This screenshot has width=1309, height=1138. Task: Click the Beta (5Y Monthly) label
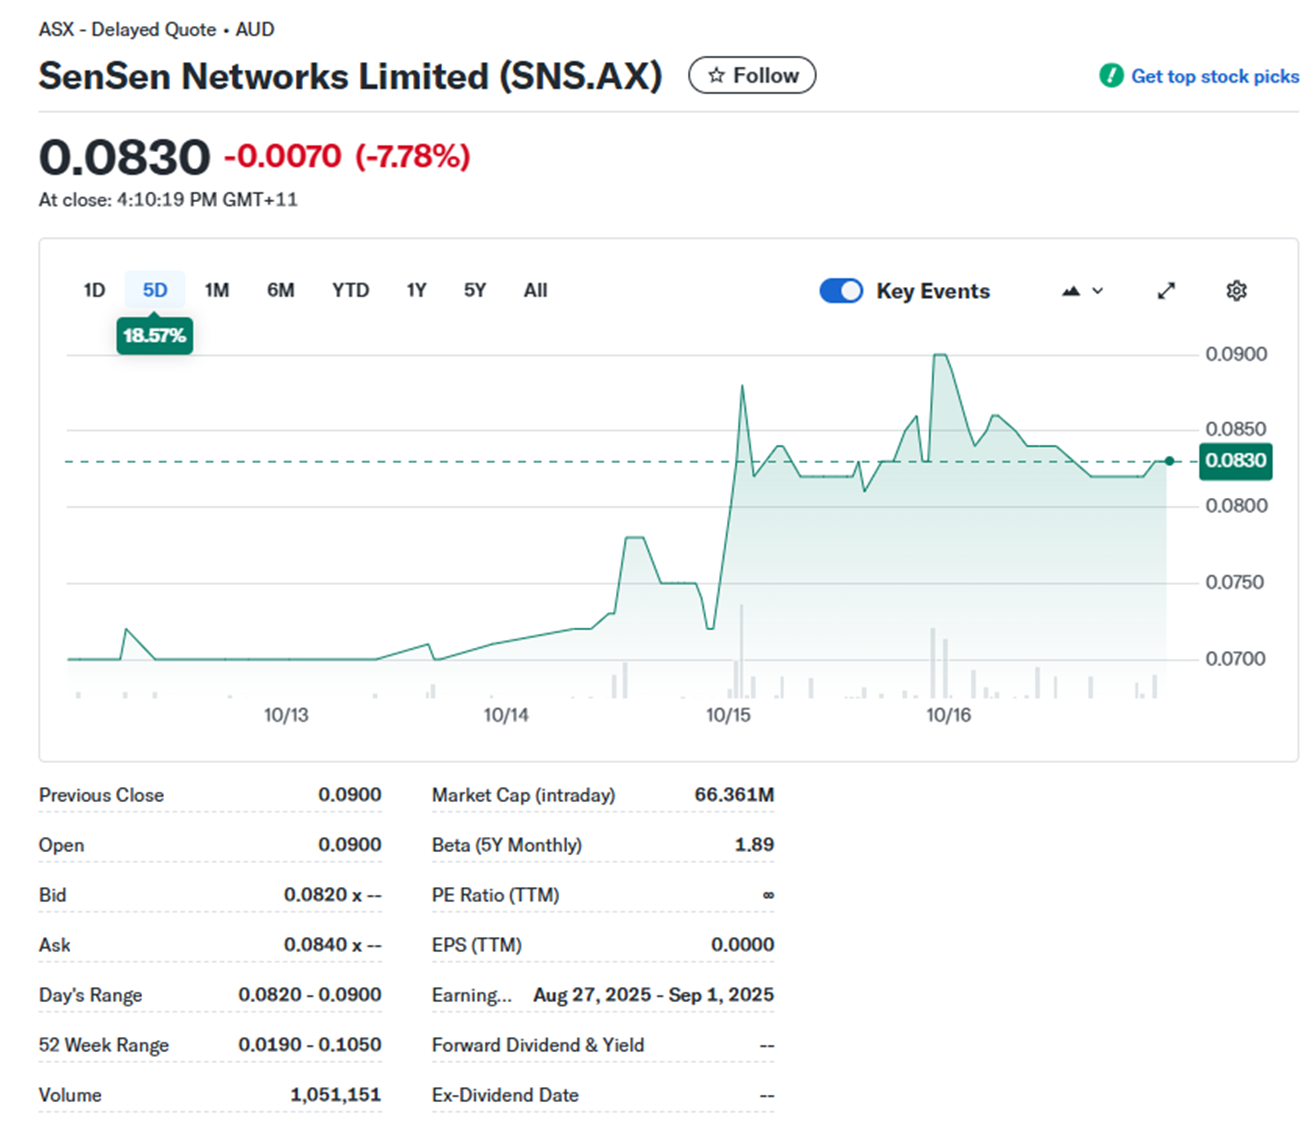coord(507,845)
